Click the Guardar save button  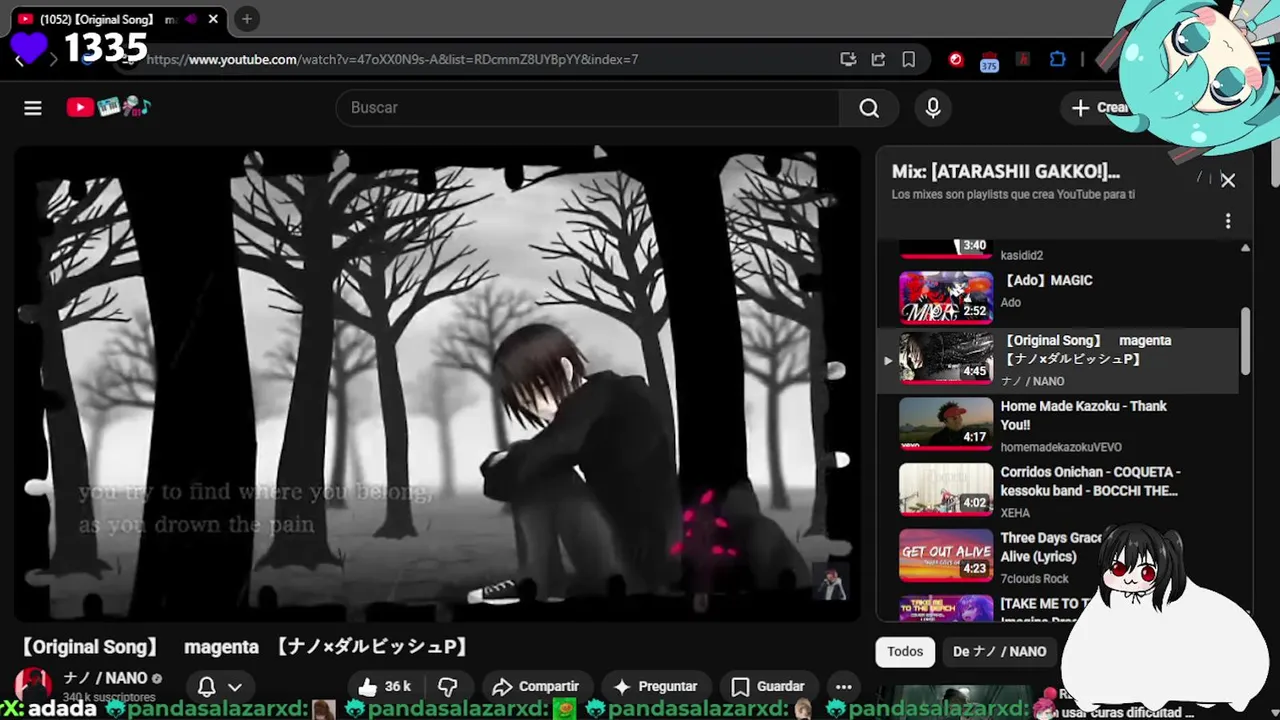768,687
